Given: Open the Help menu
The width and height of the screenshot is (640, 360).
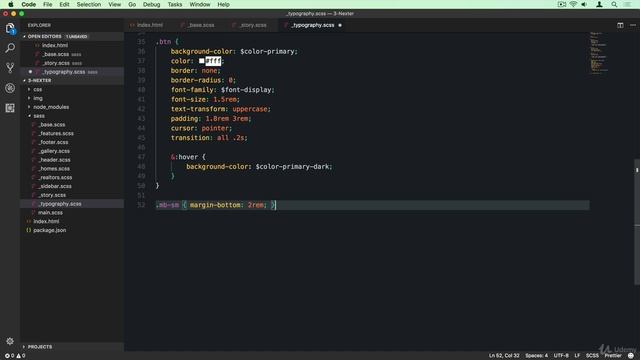Looking at the screenshot, I should (x=223, y=4).
